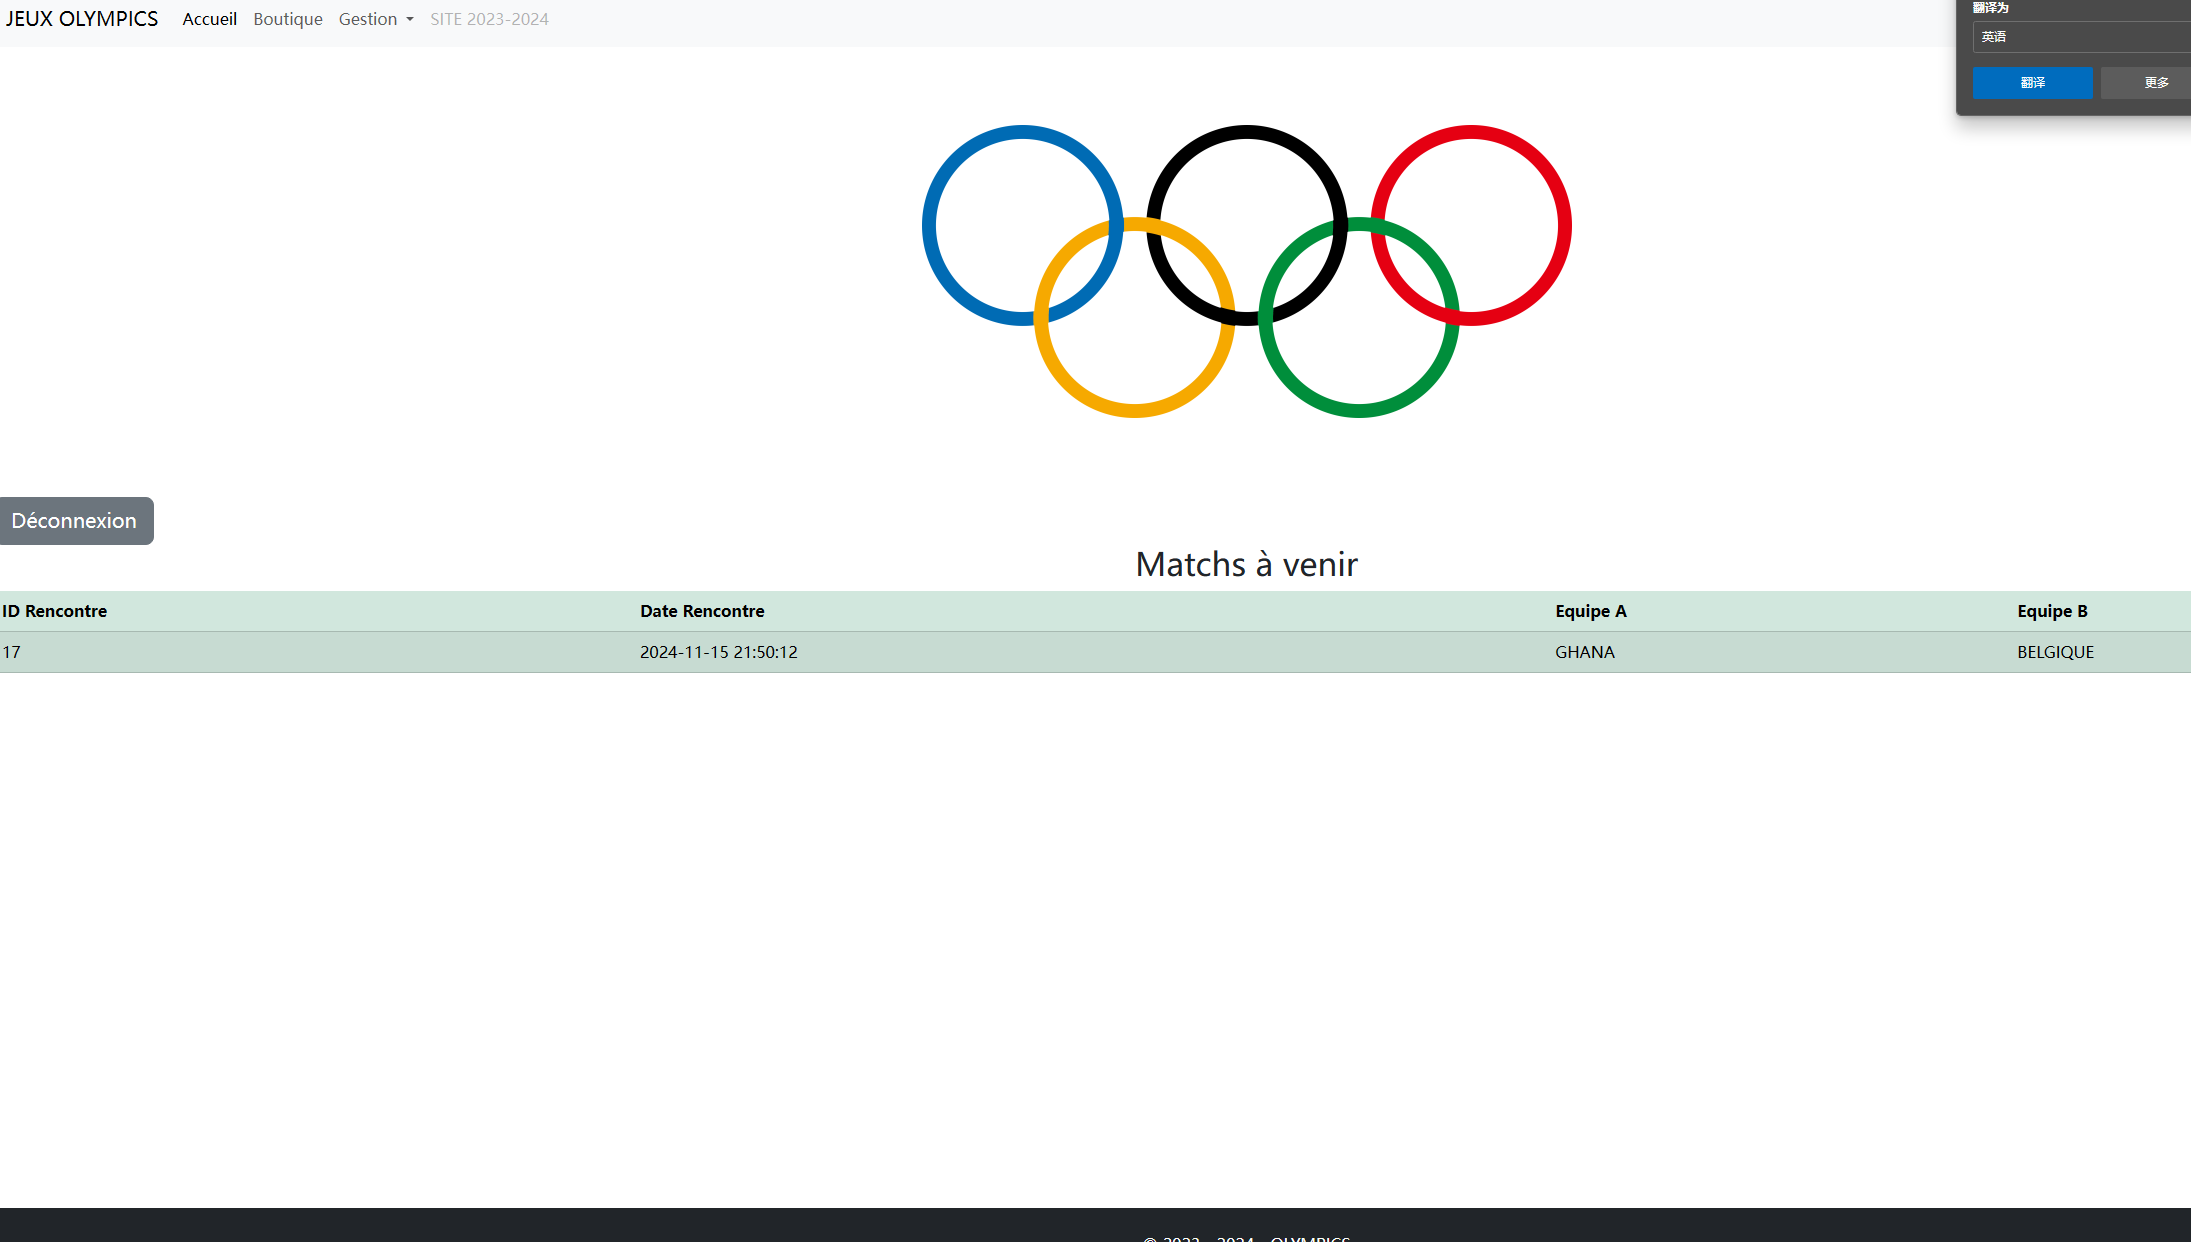This screenshot has width=2191, height=1242.
Task: Select the GHANA team cell
Action: 1584,652
